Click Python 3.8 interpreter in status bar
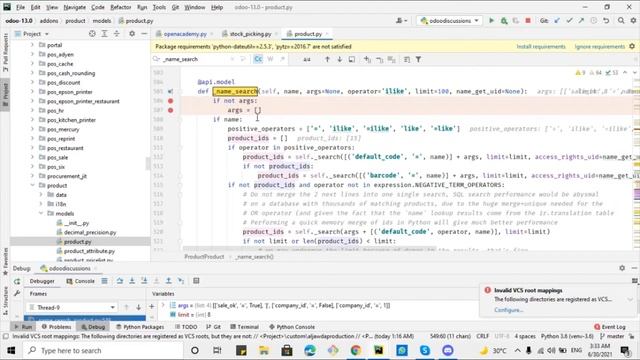 [x=567, y=336]
